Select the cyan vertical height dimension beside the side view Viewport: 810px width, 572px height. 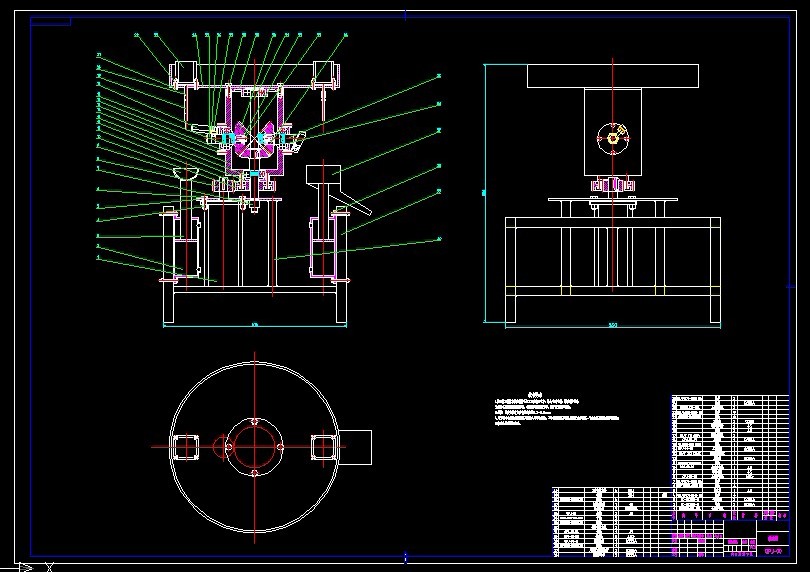(485, 193)
